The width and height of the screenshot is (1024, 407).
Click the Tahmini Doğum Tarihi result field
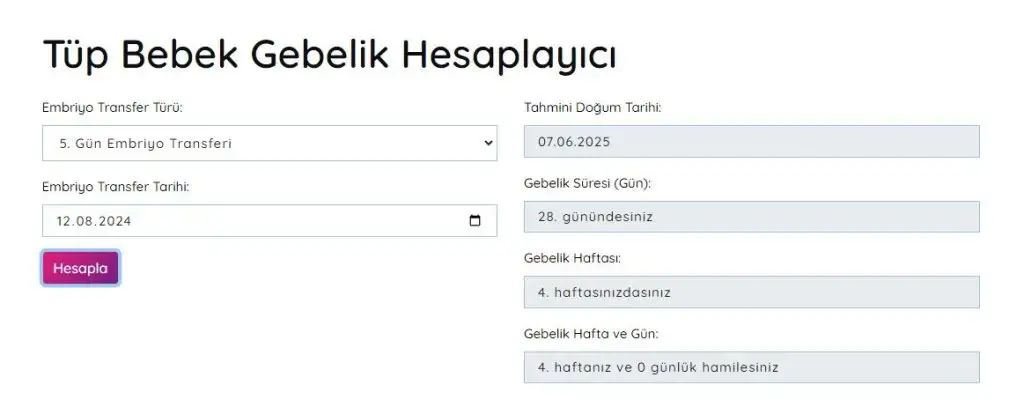(x=751, y=141)
